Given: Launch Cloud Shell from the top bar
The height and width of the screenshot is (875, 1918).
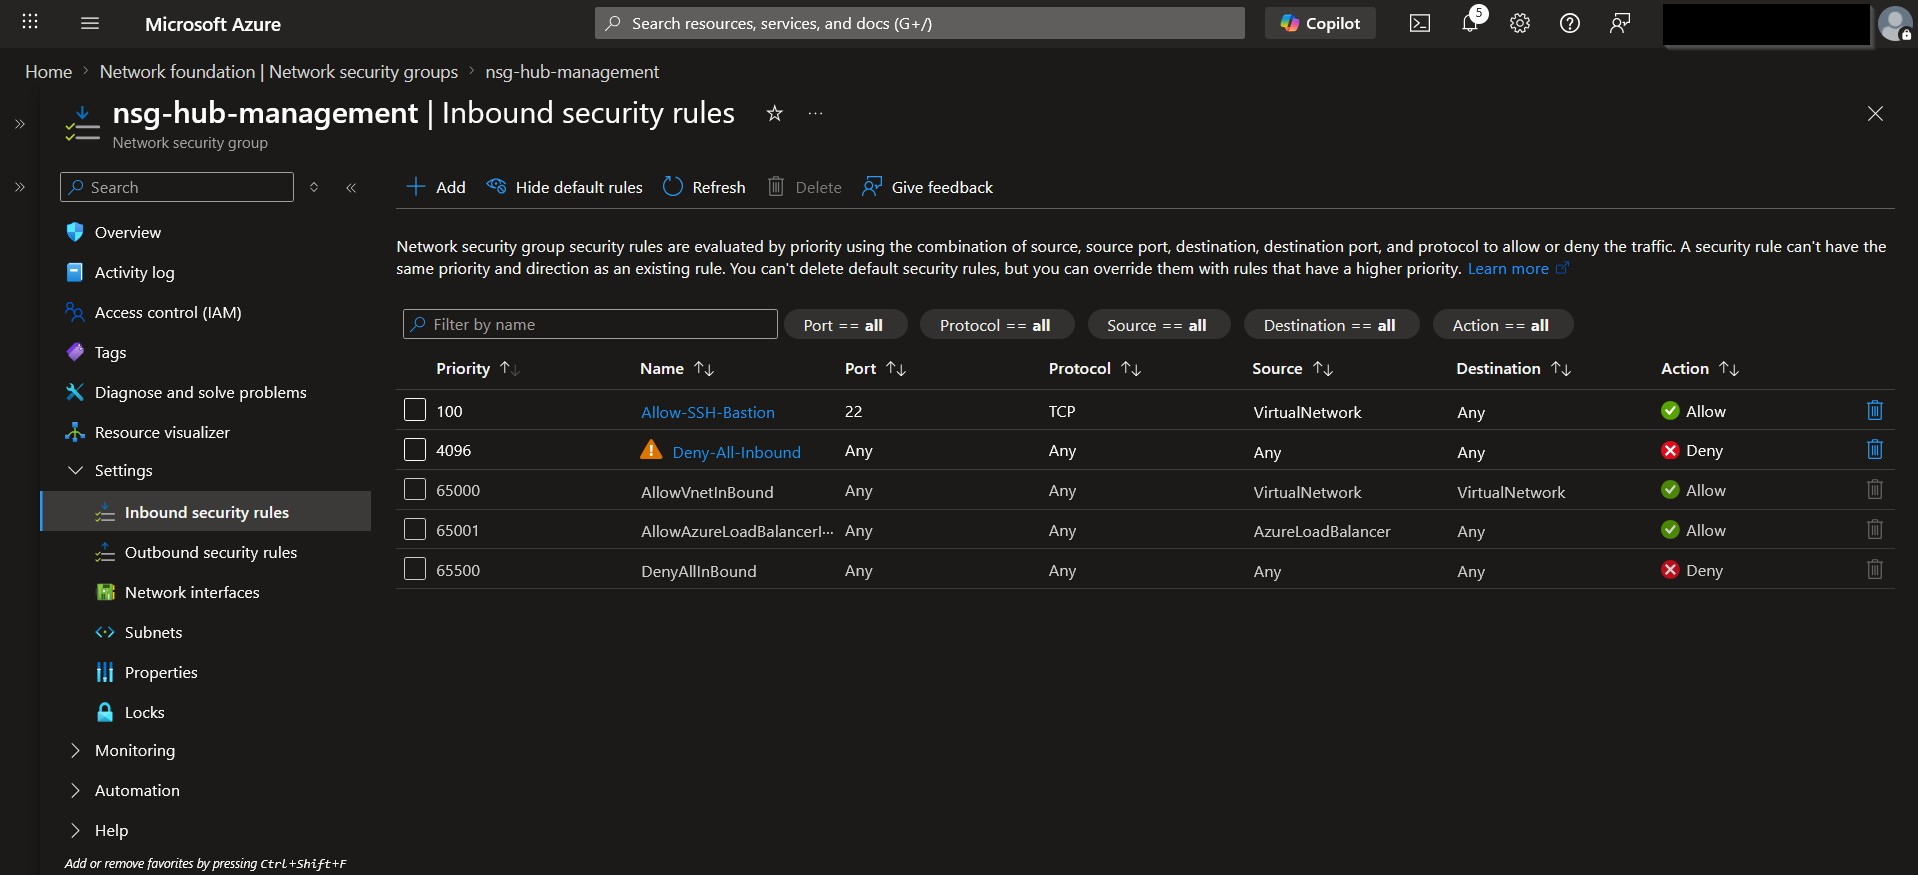Looking at the screenshot, I should 1420,23.
